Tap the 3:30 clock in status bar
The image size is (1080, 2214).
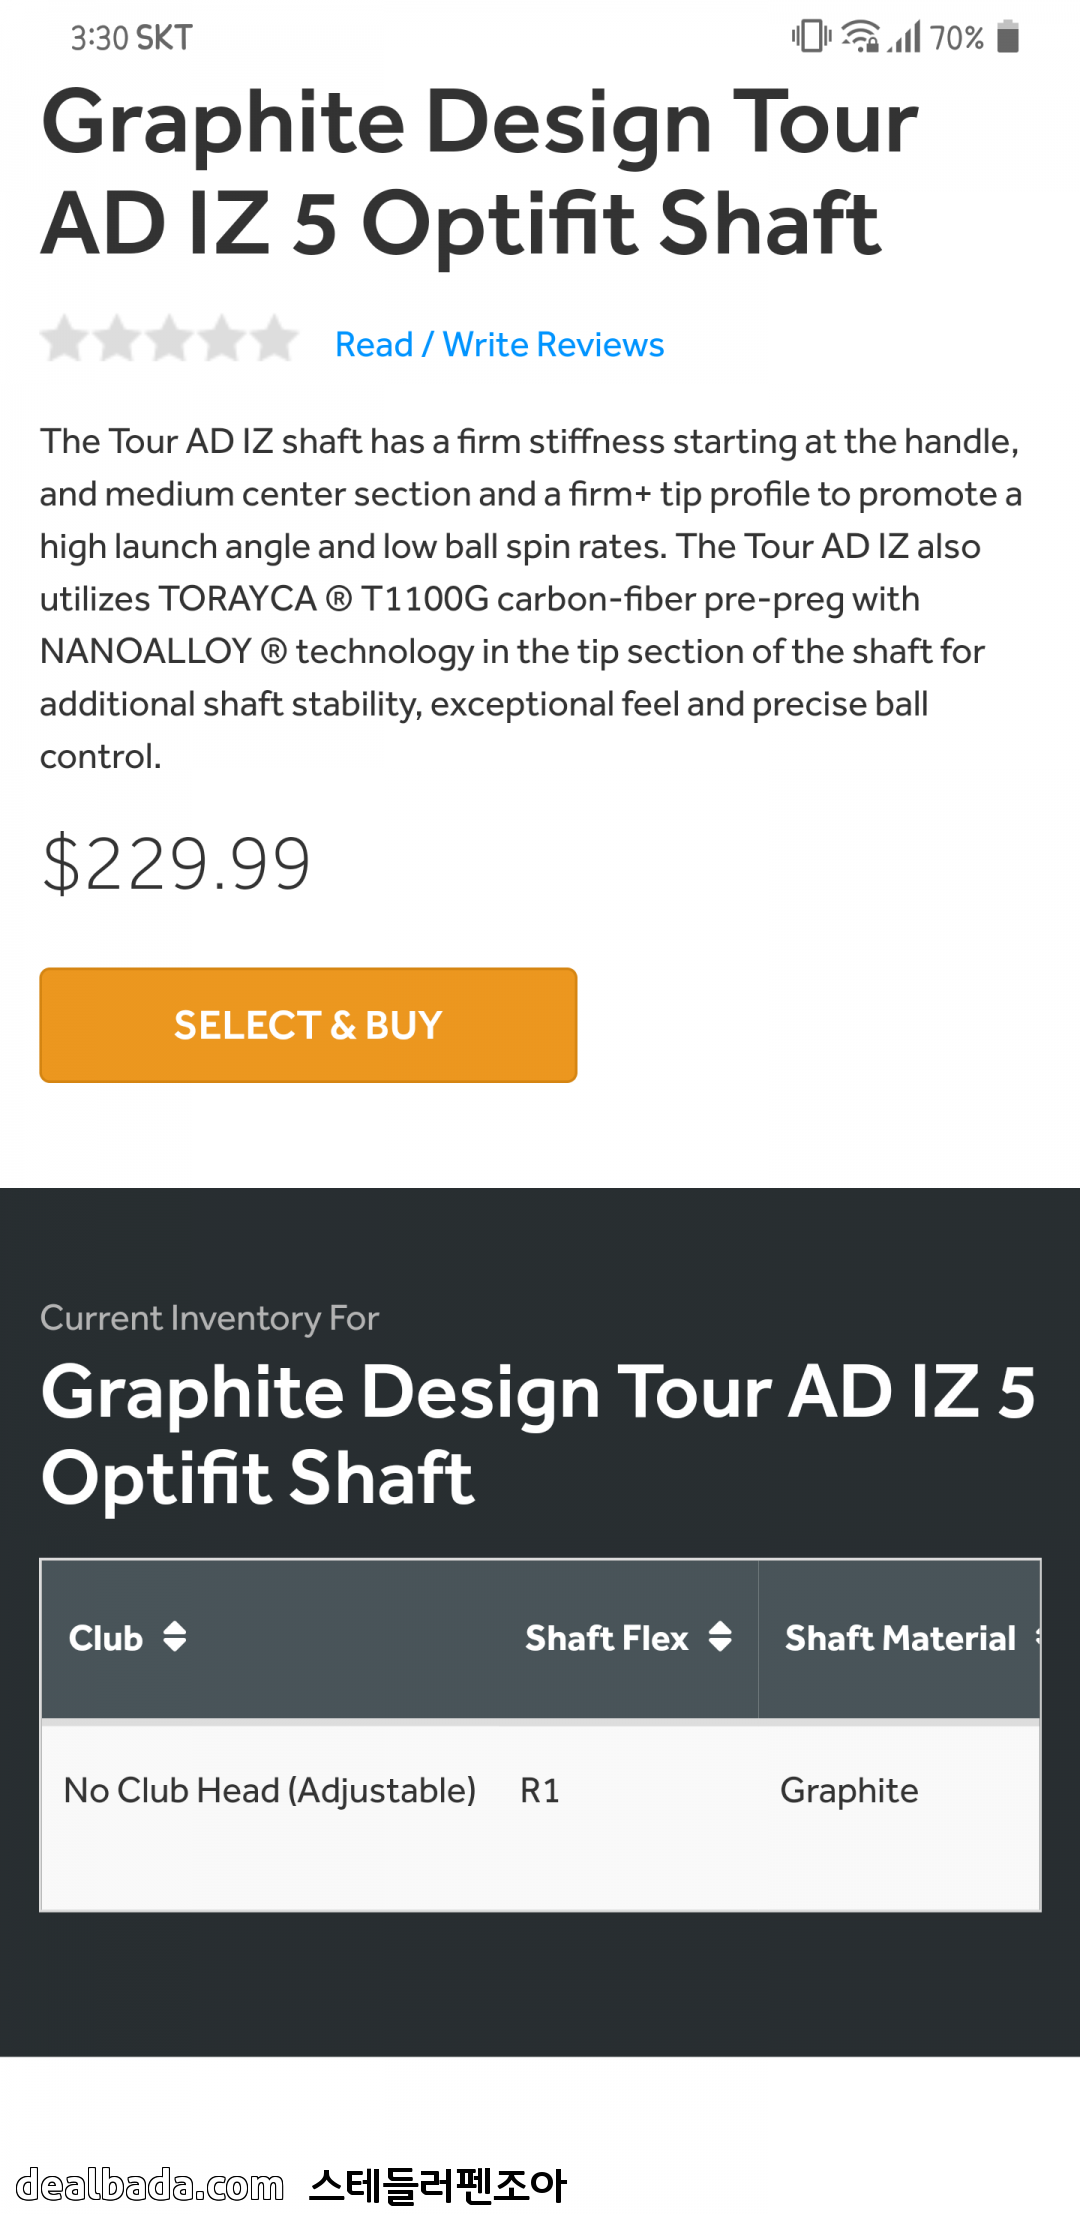click(99, 38)
